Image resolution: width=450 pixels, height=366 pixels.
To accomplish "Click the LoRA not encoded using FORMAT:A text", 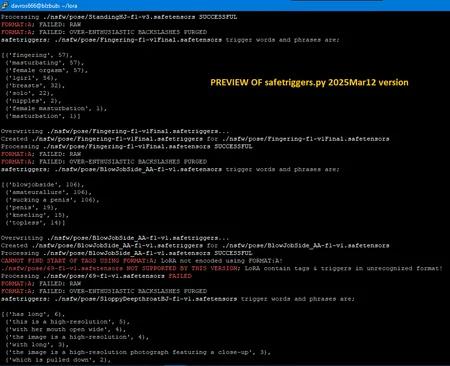I will (222, 261).
